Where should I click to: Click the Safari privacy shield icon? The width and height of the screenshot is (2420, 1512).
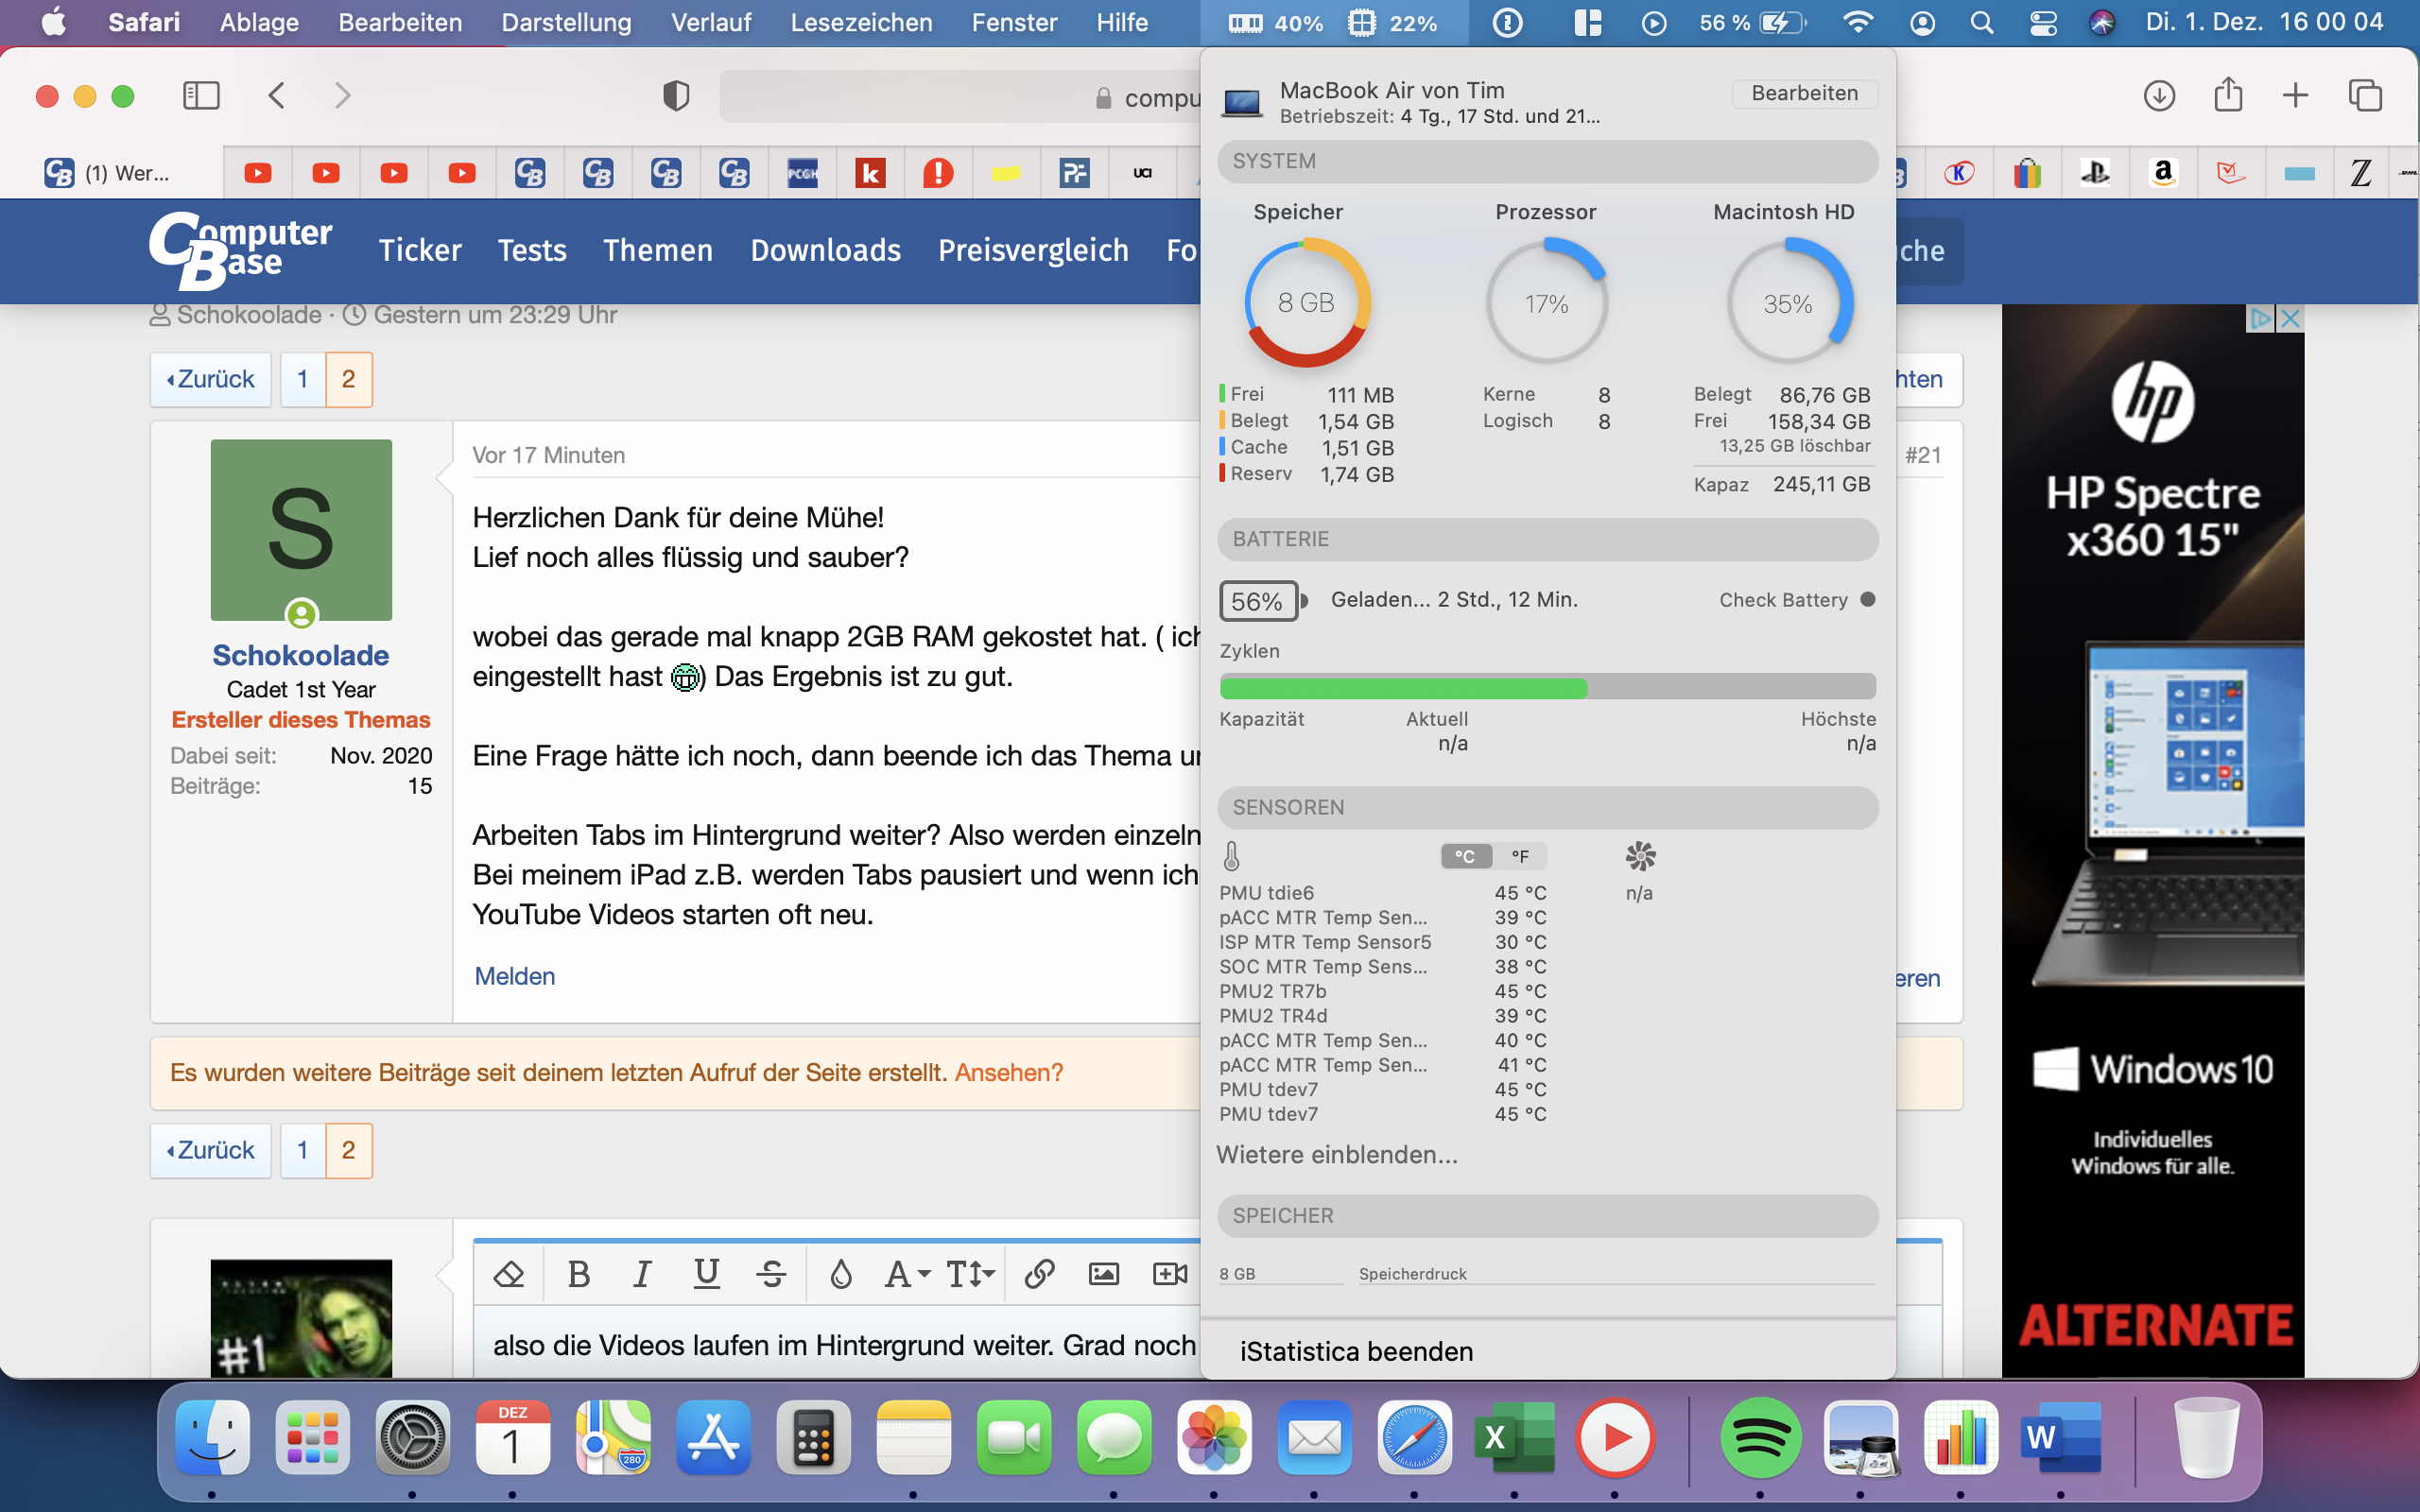676,96
